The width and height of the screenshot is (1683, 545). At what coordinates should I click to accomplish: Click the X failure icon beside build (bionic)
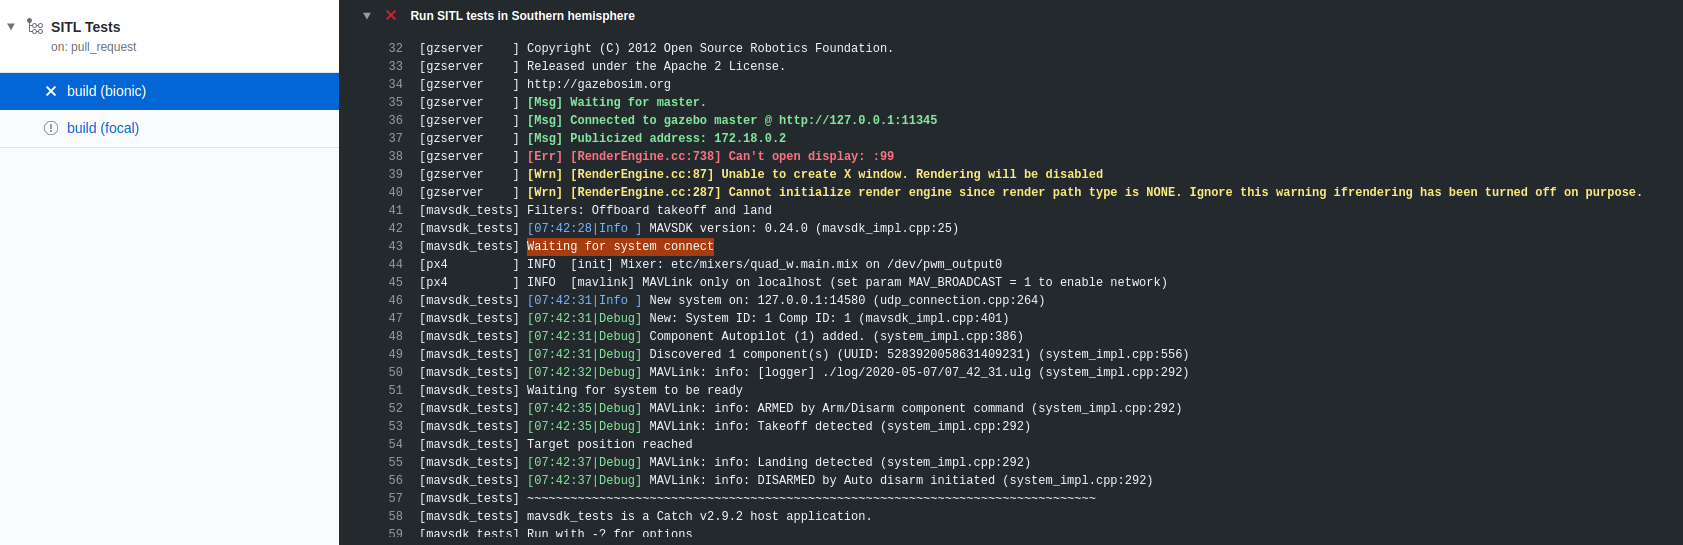tap(51, 91)
